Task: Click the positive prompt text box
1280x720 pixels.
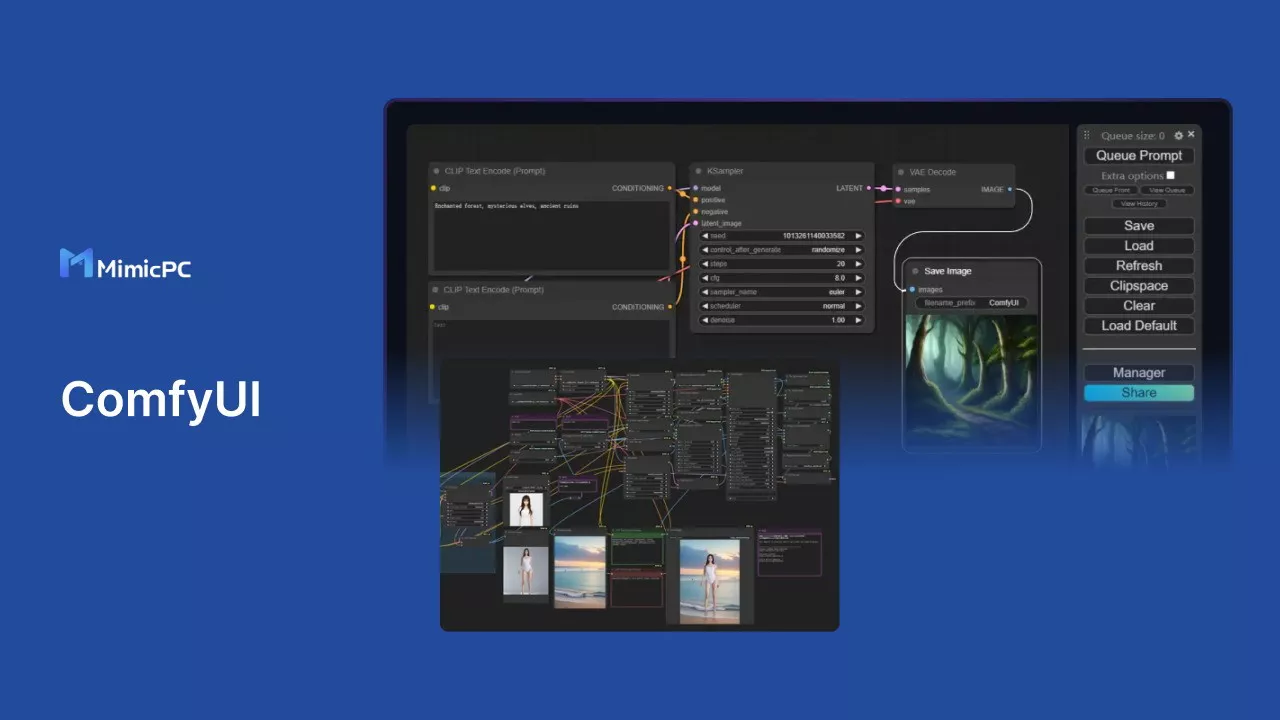Action: 550,235
